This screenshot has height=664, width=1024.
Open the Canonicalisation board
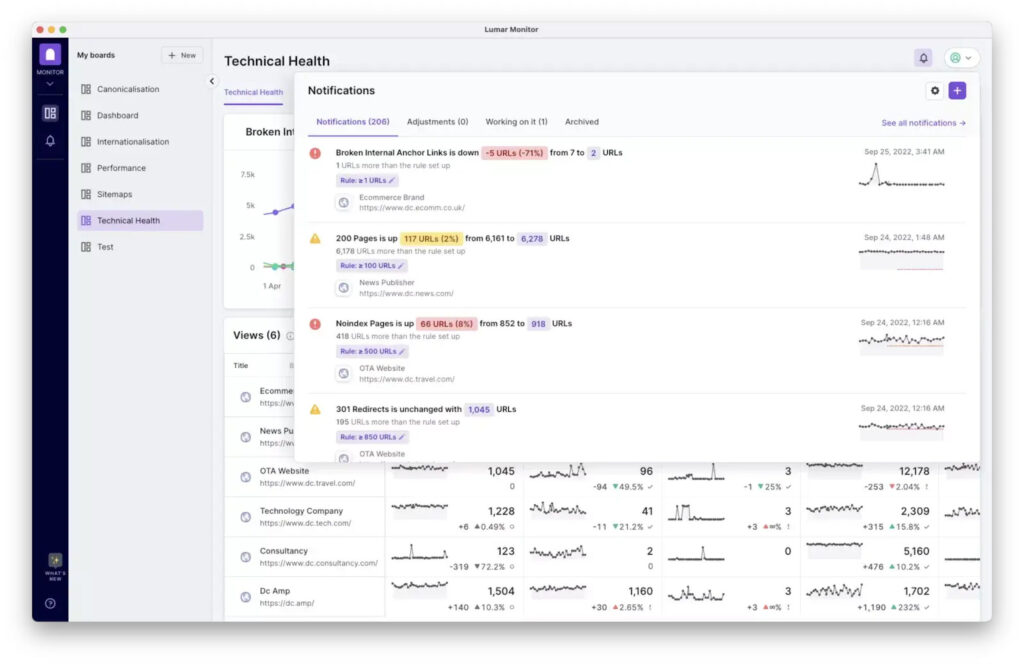(x=128, y=89)
